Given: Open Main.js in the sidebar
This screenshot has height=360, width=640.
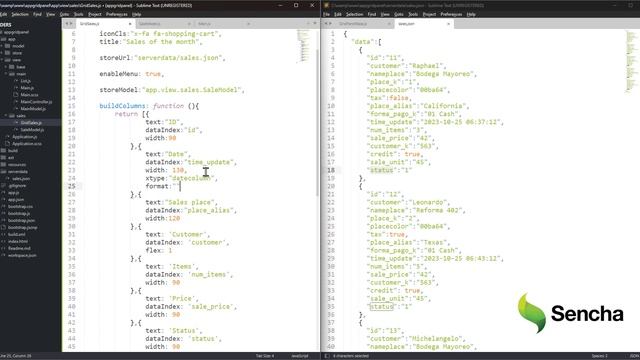Looking at the screenshot, I should (27, 88).
